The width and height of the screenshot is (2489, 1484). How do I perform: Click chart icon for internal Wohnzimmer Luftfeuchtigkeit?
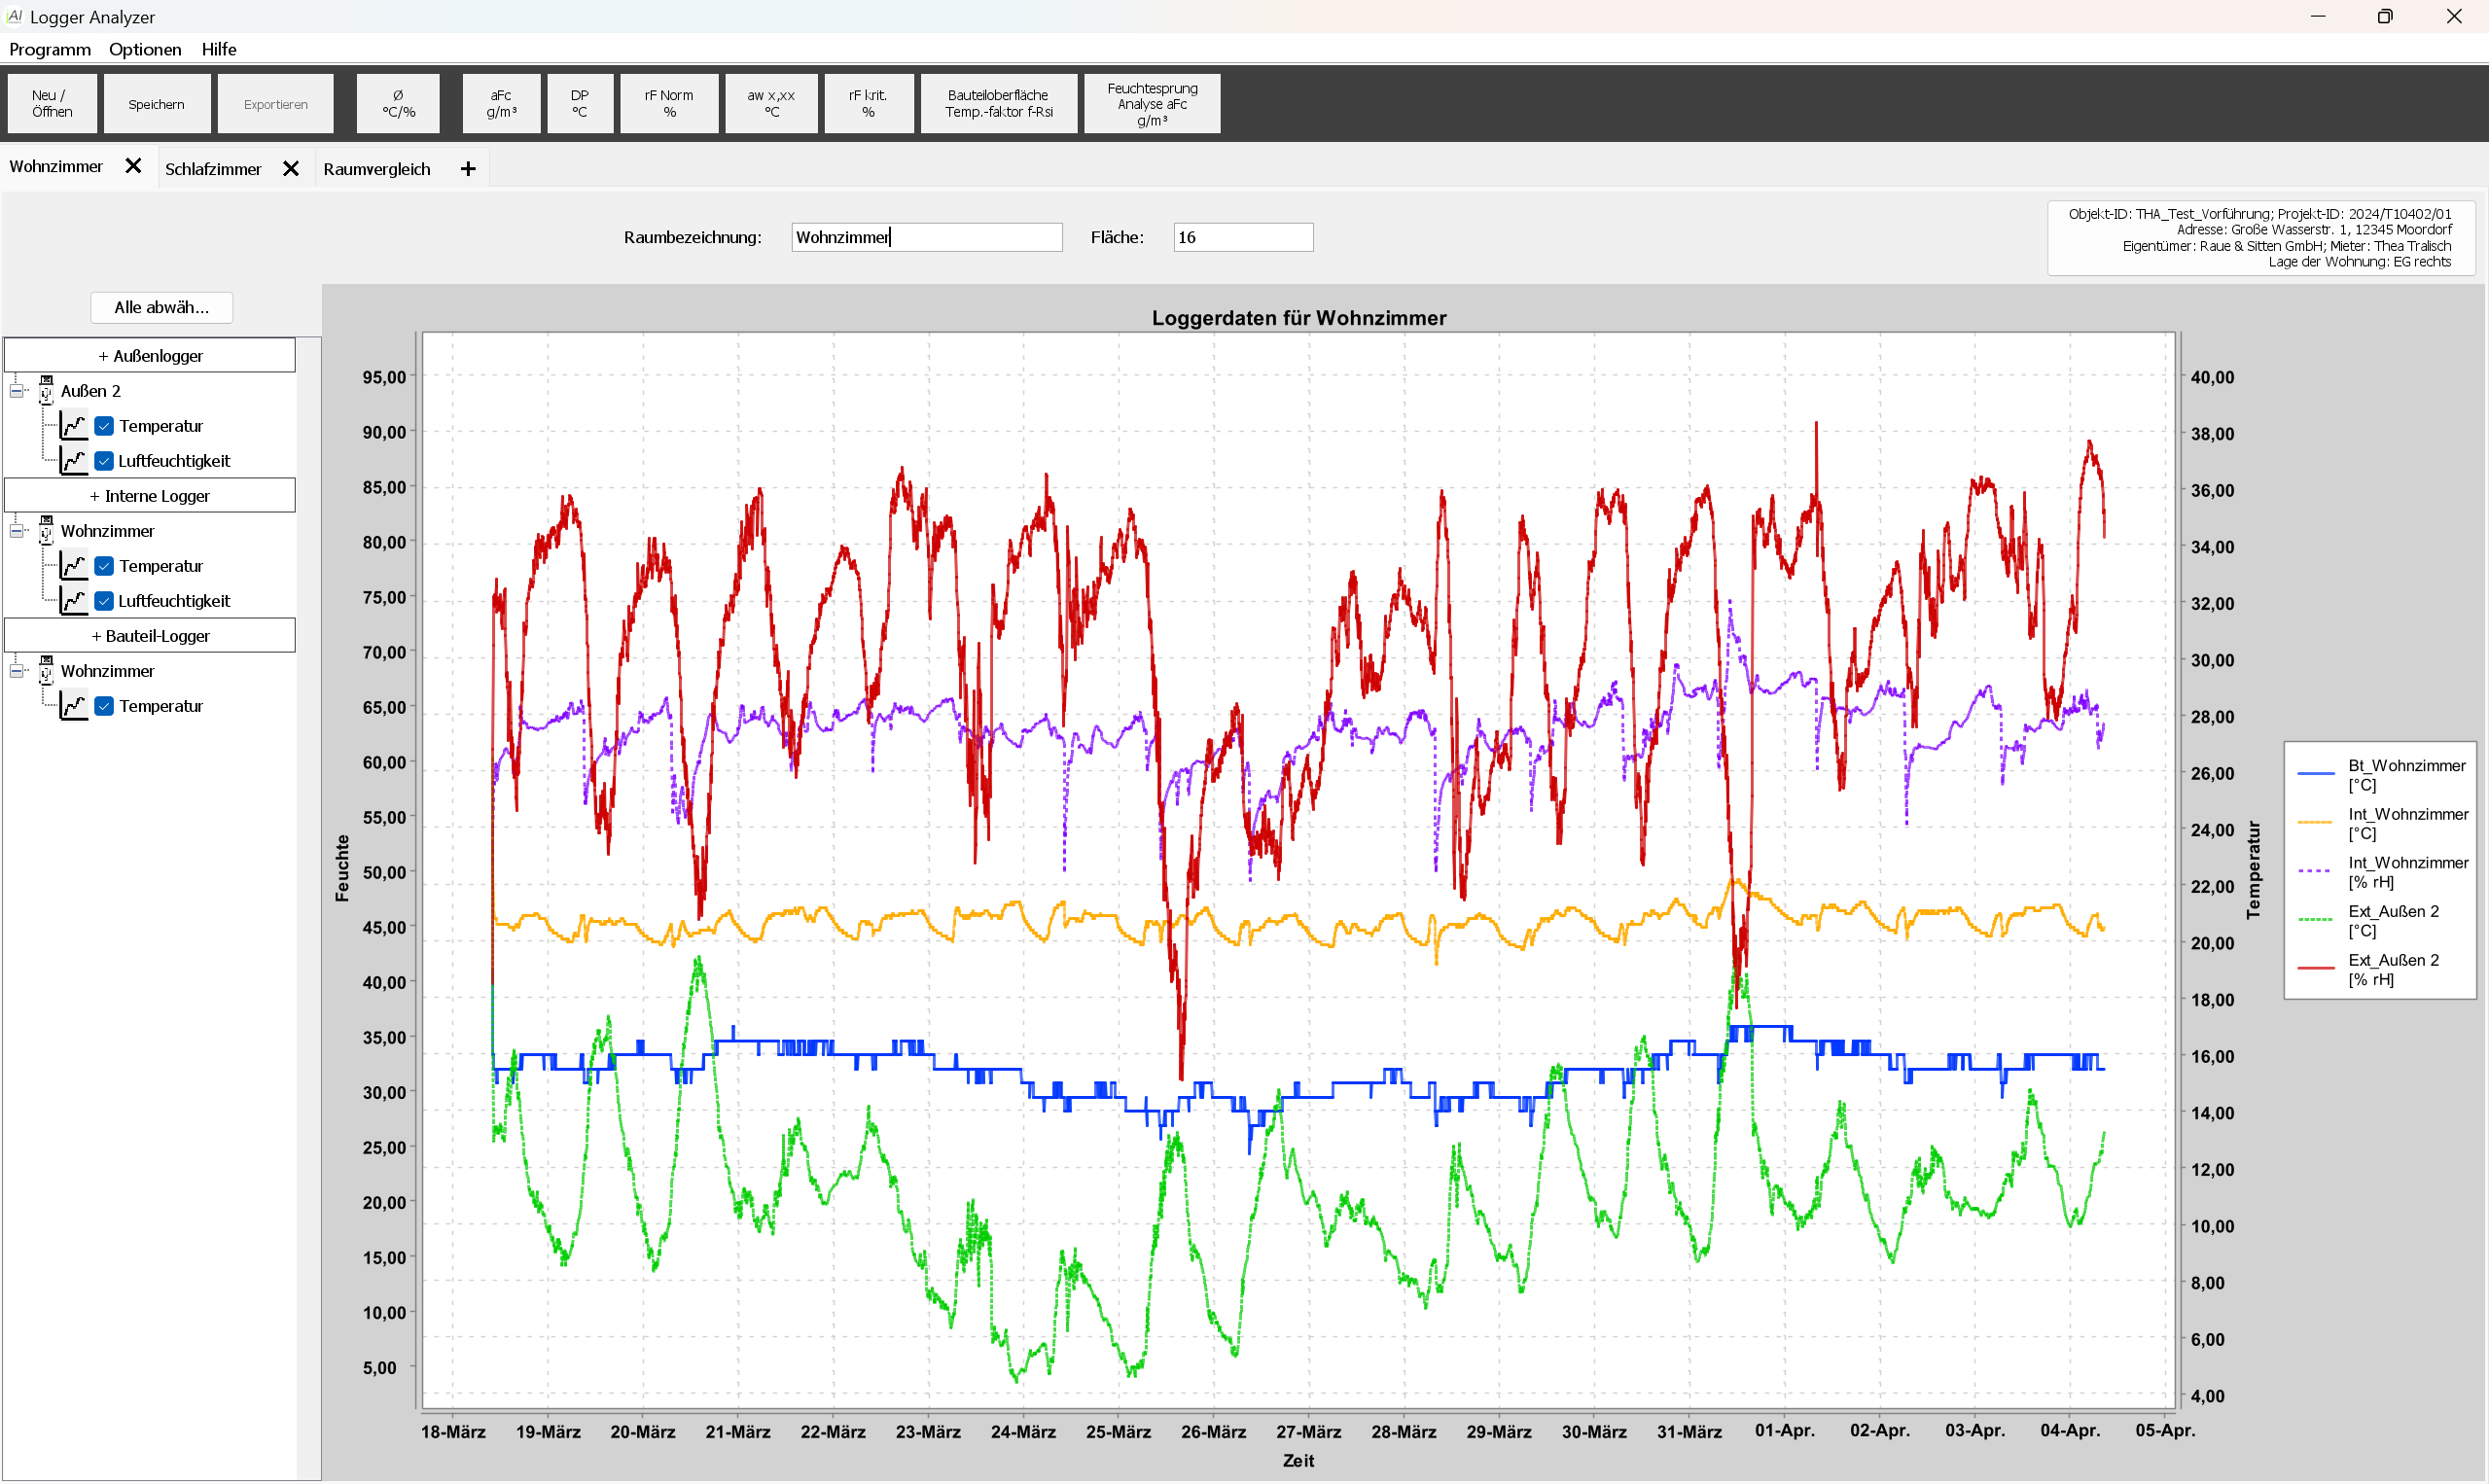(x=74, y=601)
